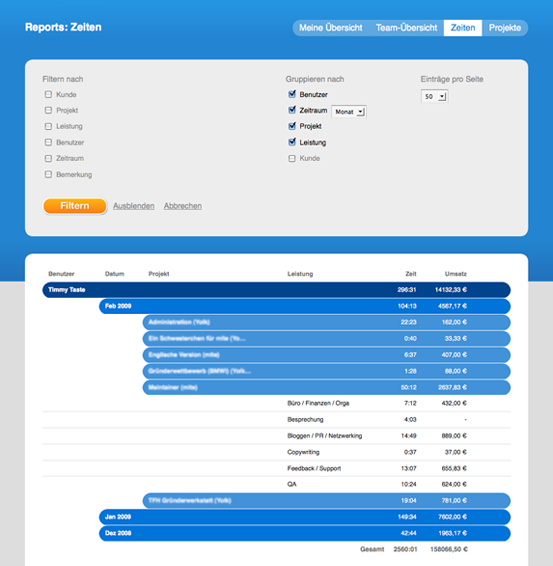
Task: Click the Leistung column header
Action: point(300,274)
